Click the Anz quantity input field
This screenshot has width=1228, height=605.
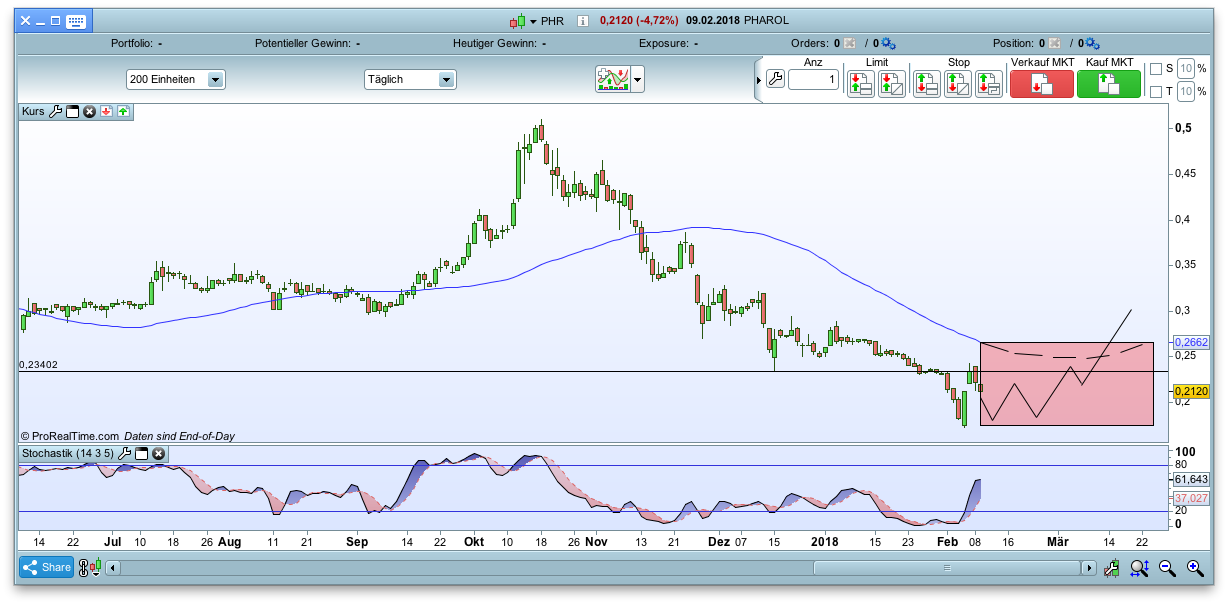[x=813, y=79]
